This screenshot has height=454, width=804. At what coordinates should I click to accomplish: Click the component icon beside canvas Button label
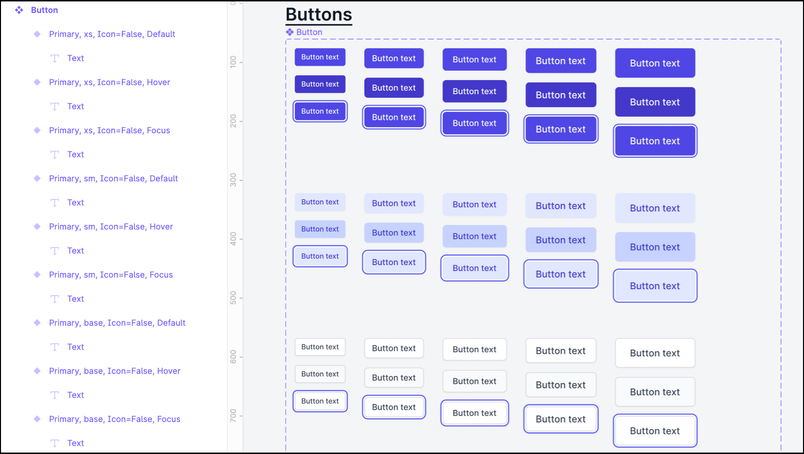[x=290, y=32]
